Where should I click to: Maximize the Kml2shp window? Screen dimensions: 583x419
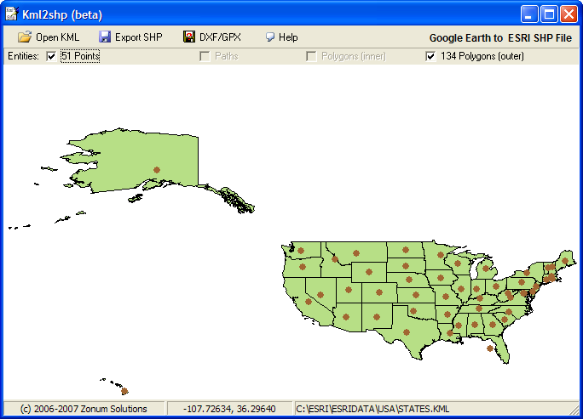tap(549, 14)
